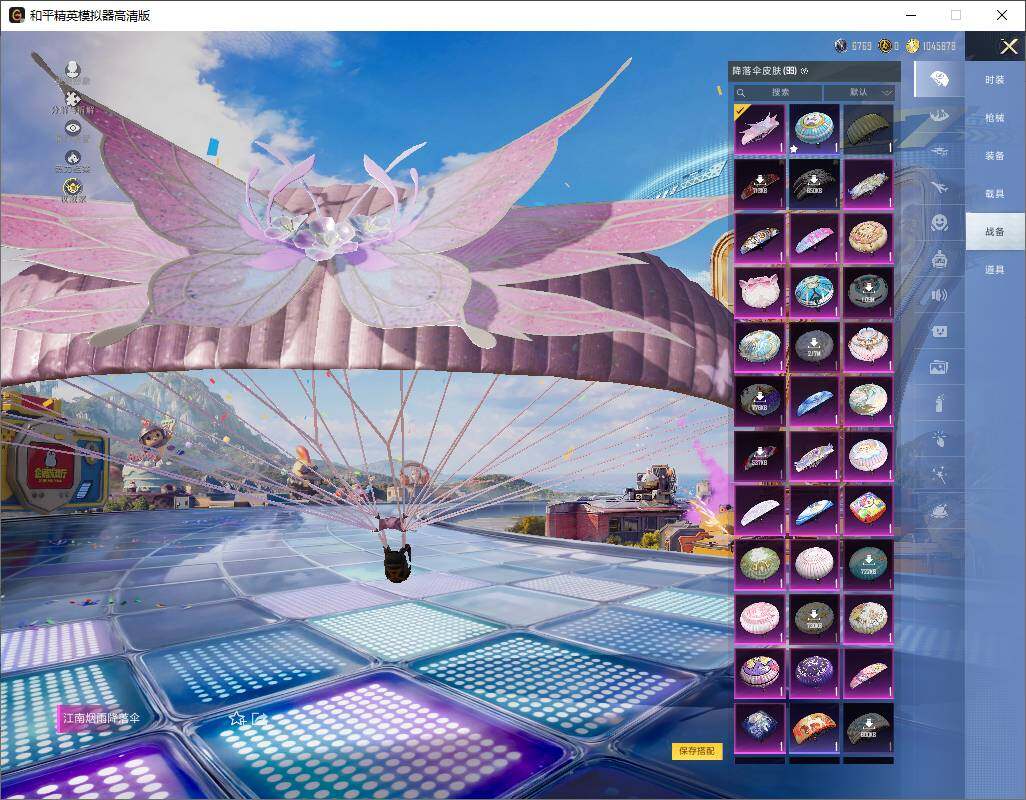Viewport: 1026px width, 800px height.
Task: Select the chat sticker face category icon
Action: pyautogui.click(x=940, y=331)
